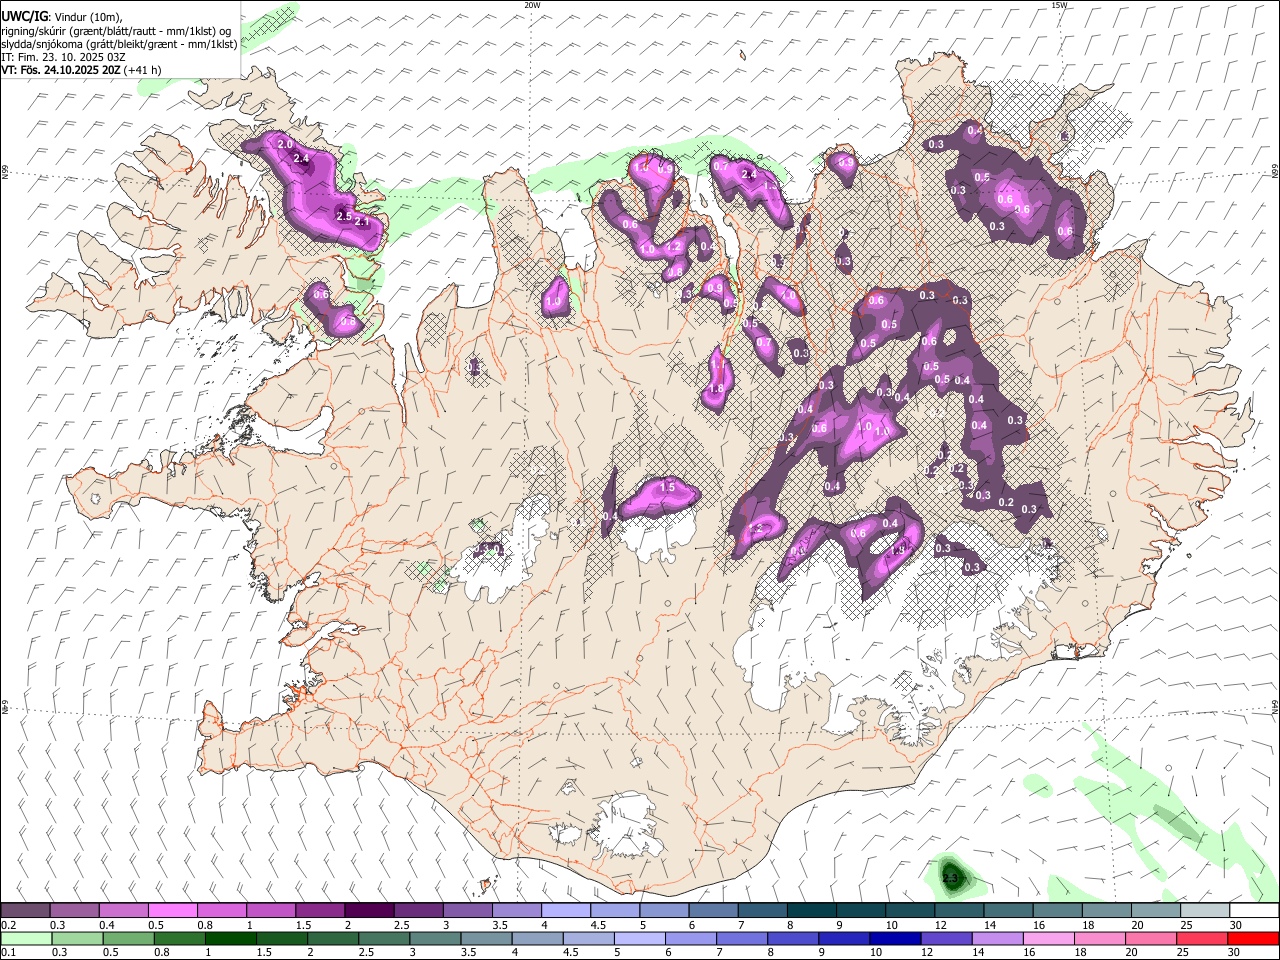1280x960 pixels.
Task: Select the 3 swatch in the upper snow legend
Action: pyautogui.click(x=466, y=911)
